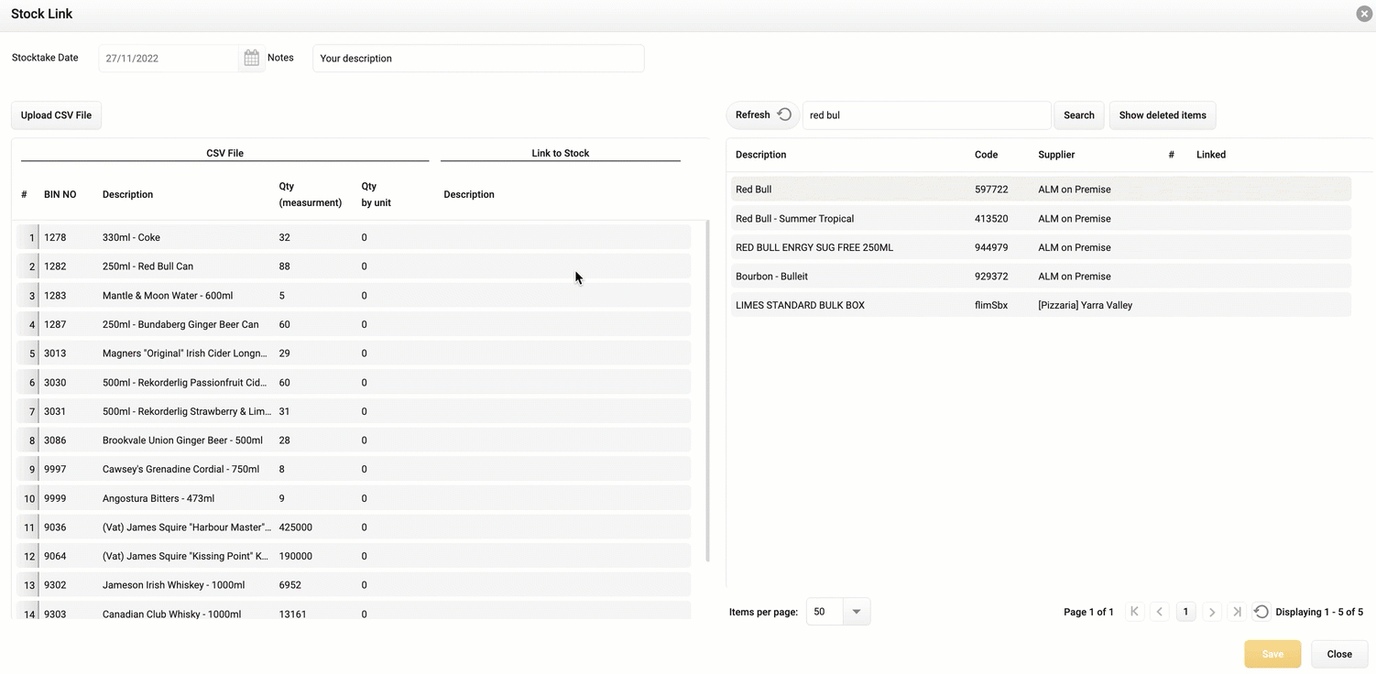Switch to the Link to Stock tab
This screenshot has width=1376, height=674.
(x=559, y=152)
